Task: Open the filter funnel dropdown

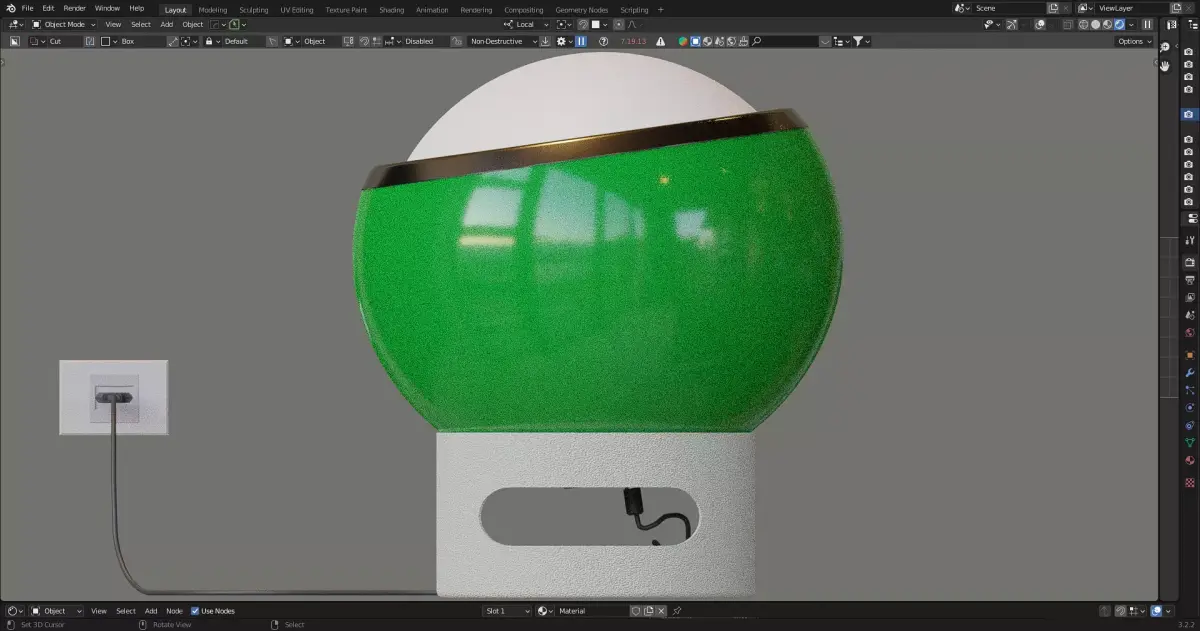Action: [861, 41]
